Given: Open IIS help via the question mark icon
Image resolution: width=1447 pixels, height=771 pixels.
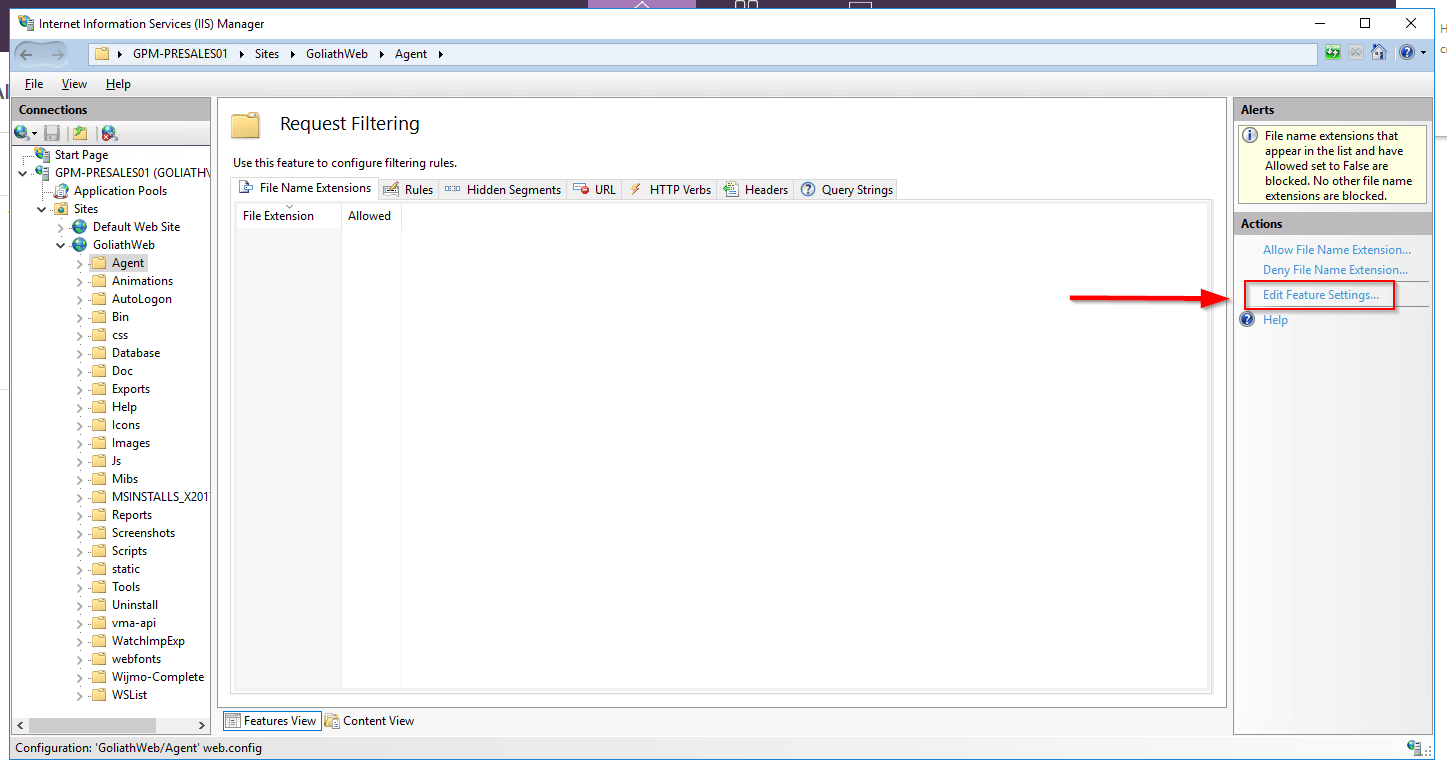Looking at the screenshot, I should click(x=1406, y=52).
